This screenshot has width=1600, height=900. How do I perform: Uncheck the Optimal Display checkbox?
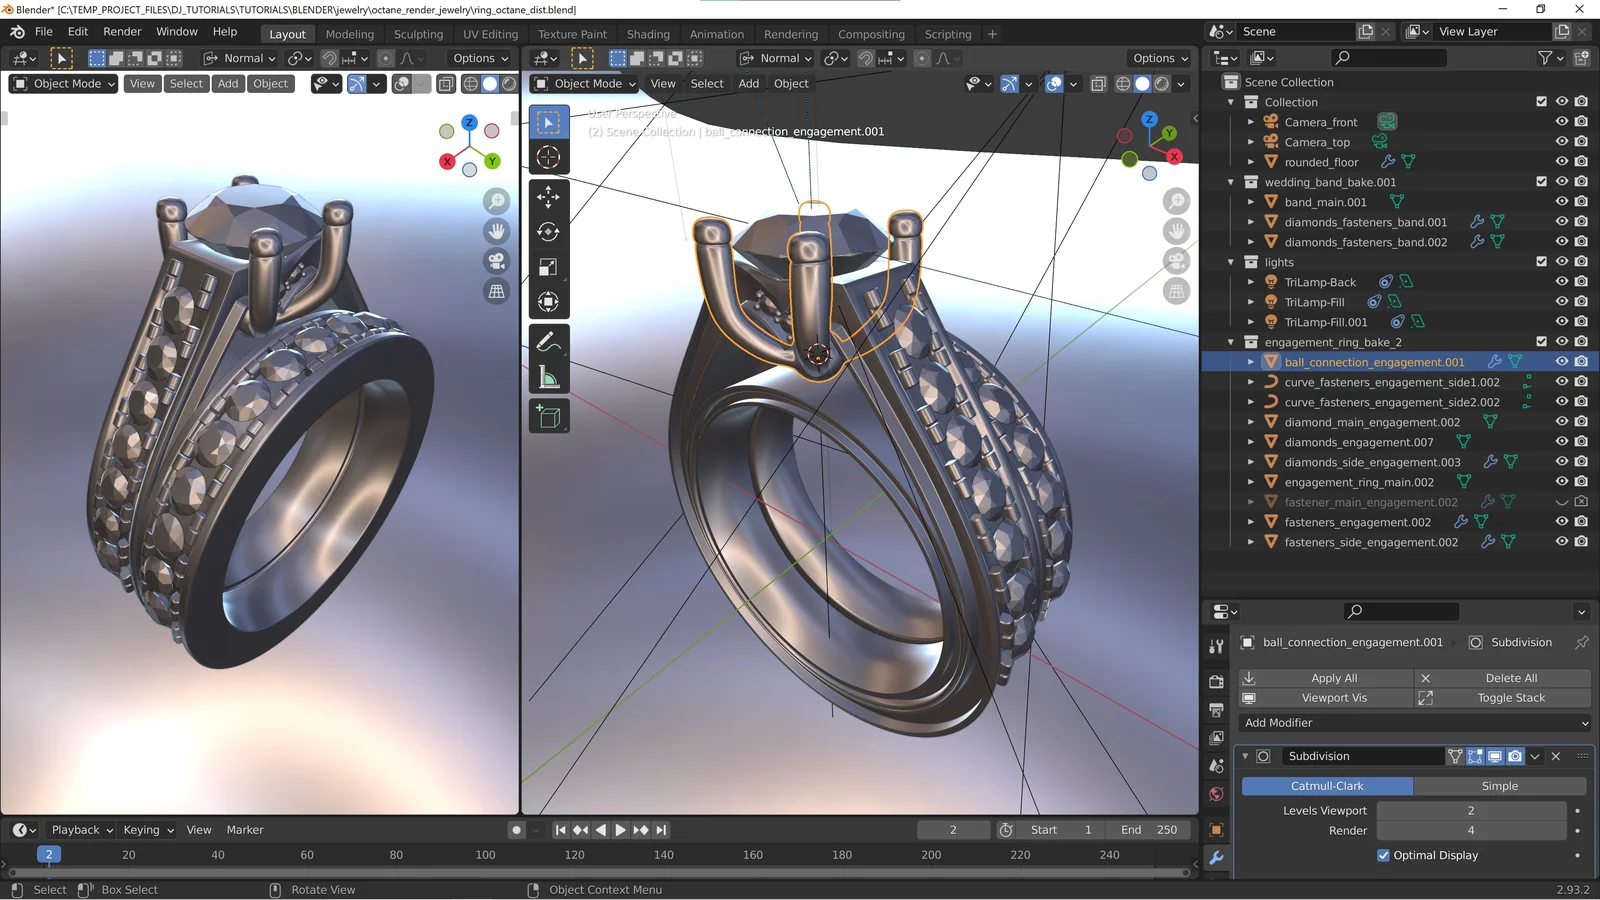coord(1384,855)
